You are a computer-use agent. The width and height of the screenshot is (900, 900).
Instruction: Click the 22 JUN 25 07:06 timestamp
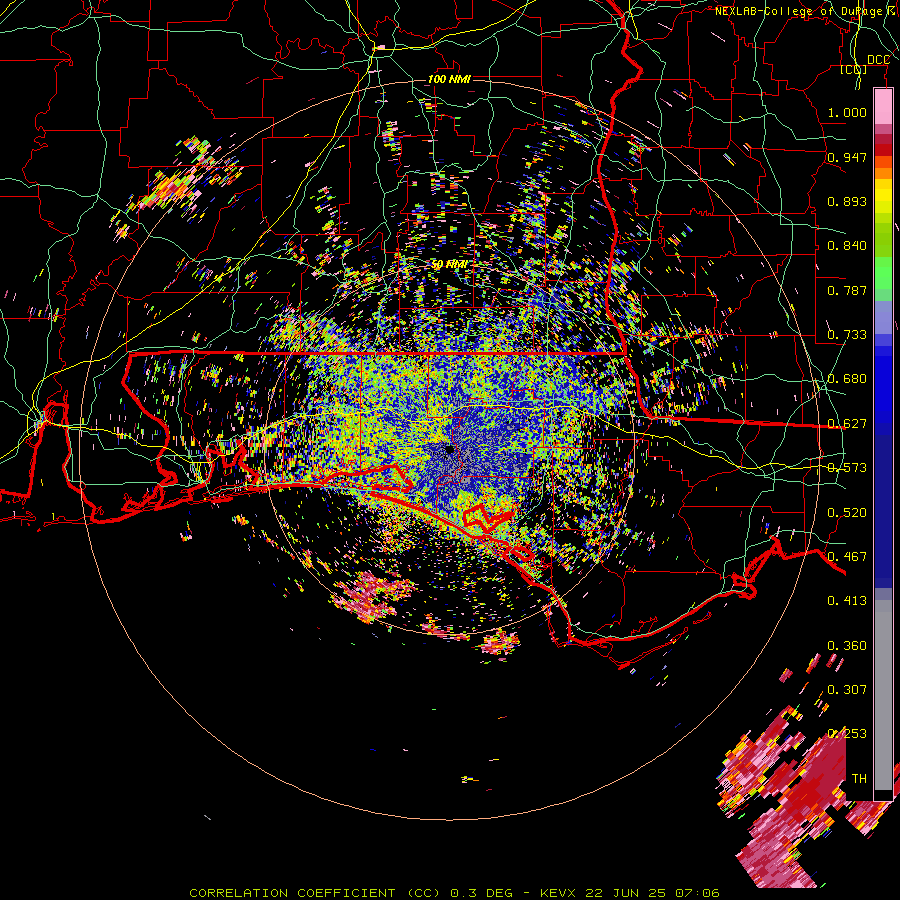(653, 893)
